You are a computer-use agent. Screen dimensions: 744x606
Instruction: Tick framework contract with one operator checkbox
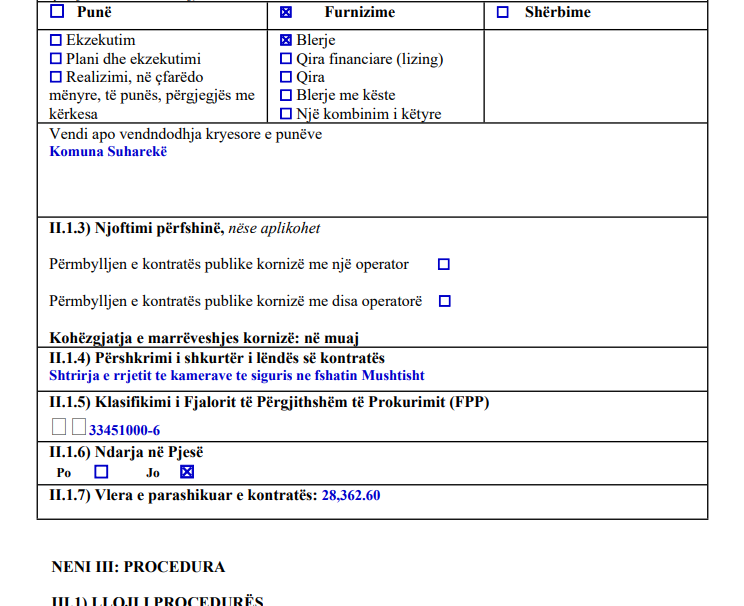coord(444,264)
